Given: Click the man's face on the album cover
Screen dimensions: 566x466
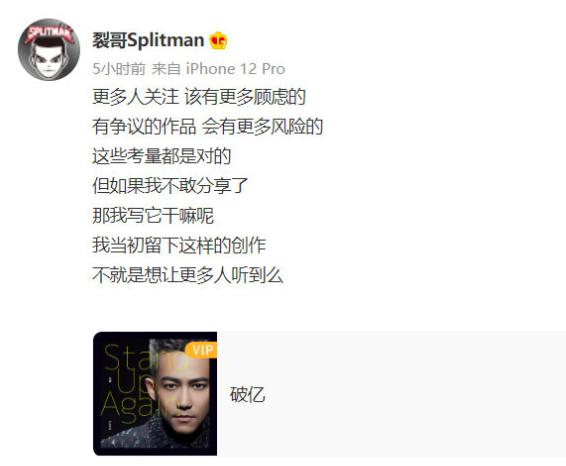Looking at the screenshot, I should coord(184,391).
